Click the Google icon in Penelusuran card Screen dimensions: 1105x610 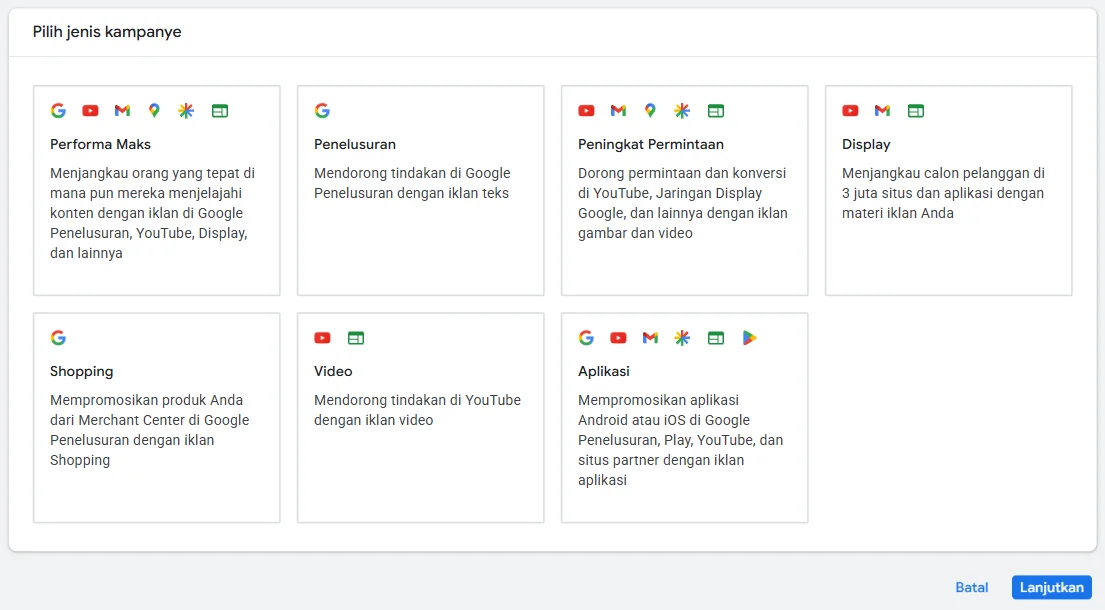pos(322,111)
